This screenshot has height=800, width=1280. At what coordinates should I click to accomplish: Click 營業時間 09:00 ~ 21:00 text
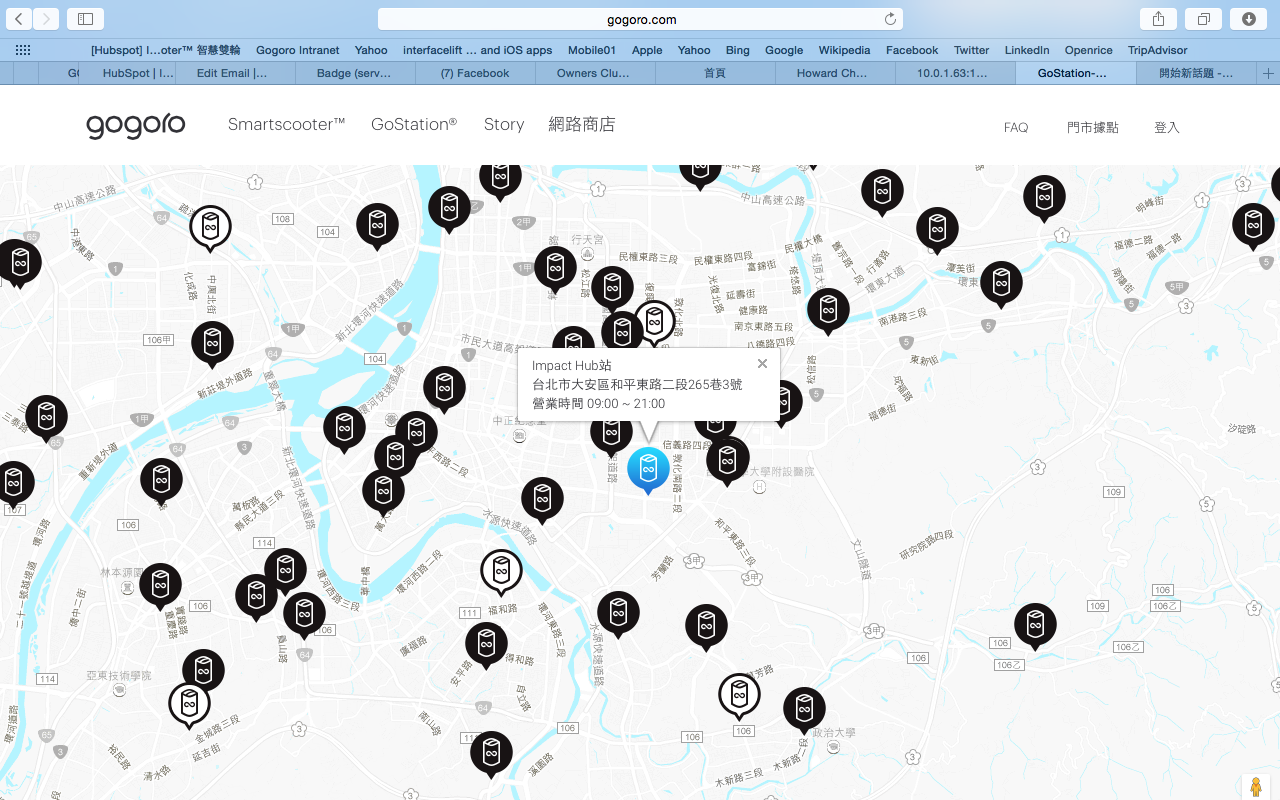(598, 404)
